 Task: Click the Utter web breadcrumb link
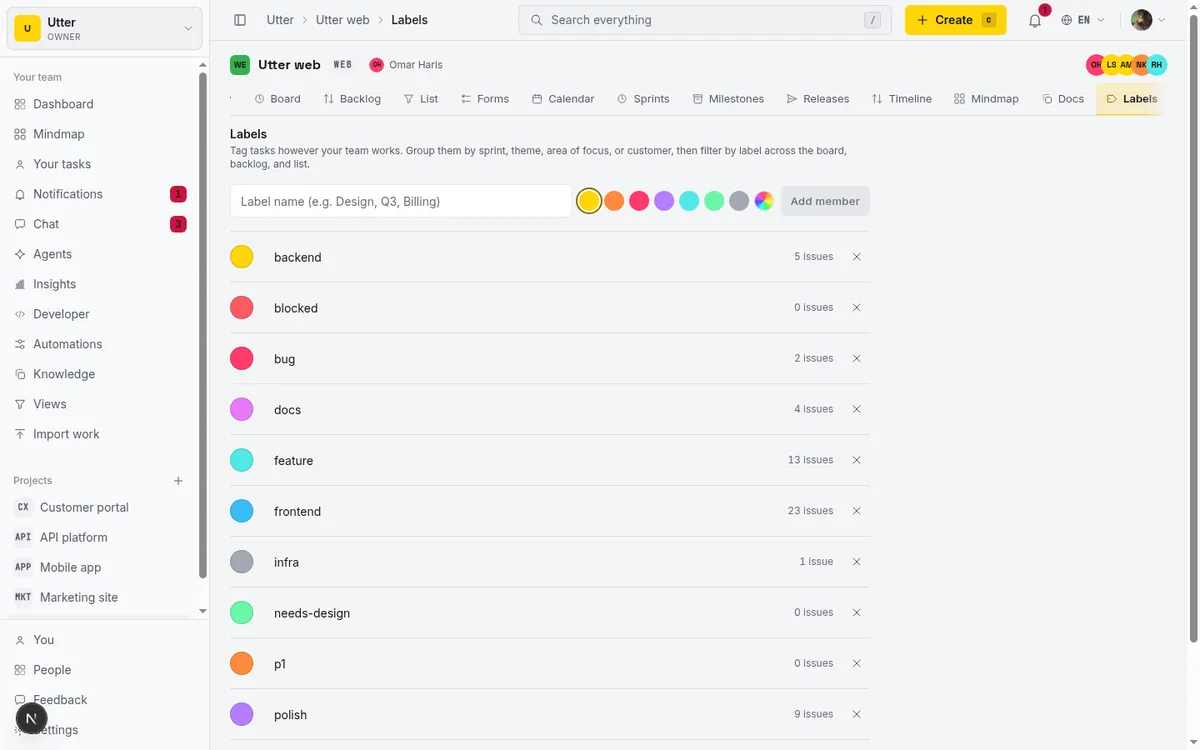(342, 20)
